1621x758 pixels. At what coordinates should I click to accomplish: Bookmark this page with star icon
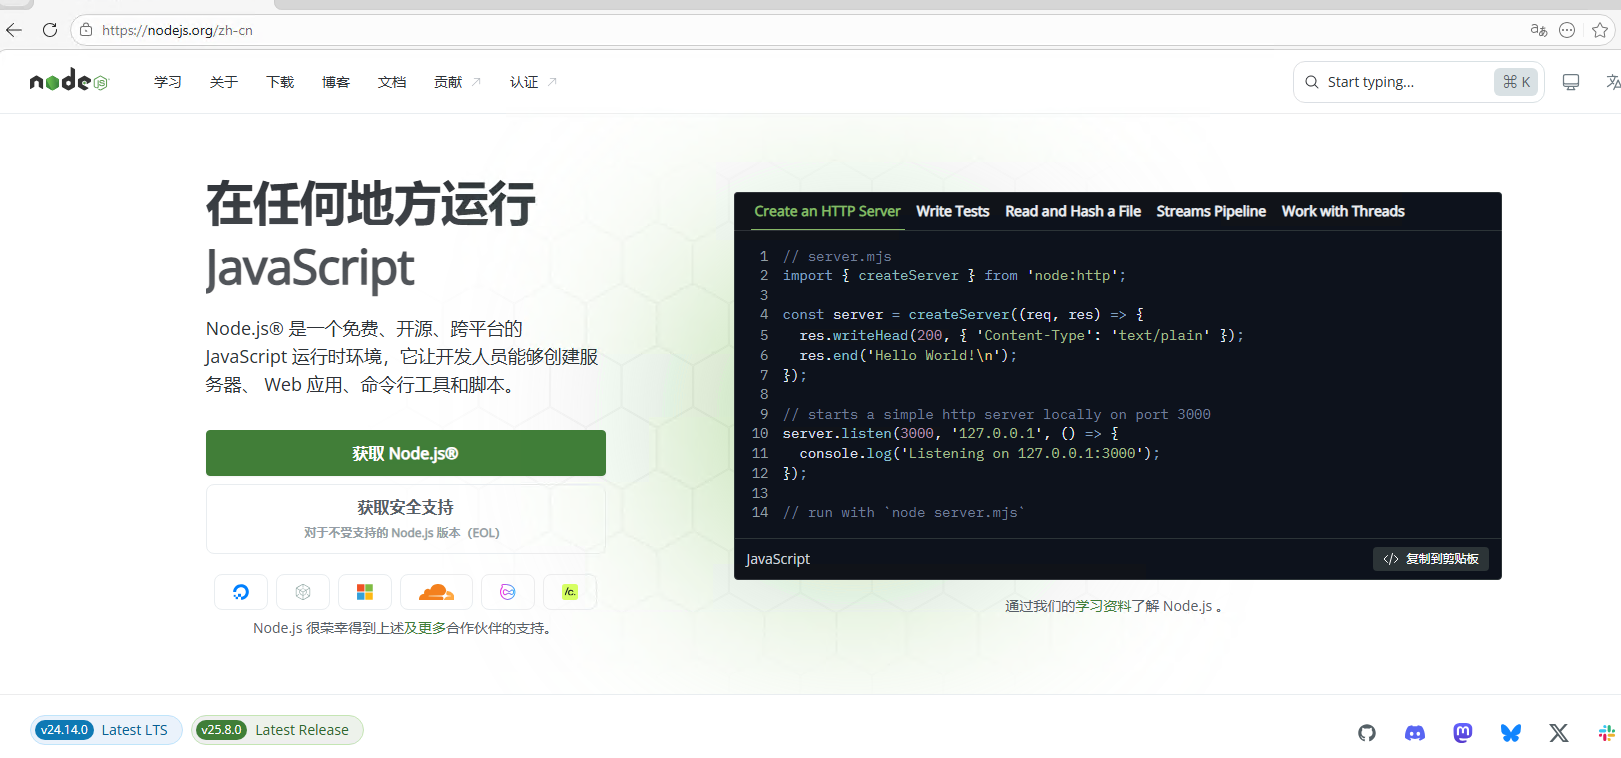(x=1600, y=30)
